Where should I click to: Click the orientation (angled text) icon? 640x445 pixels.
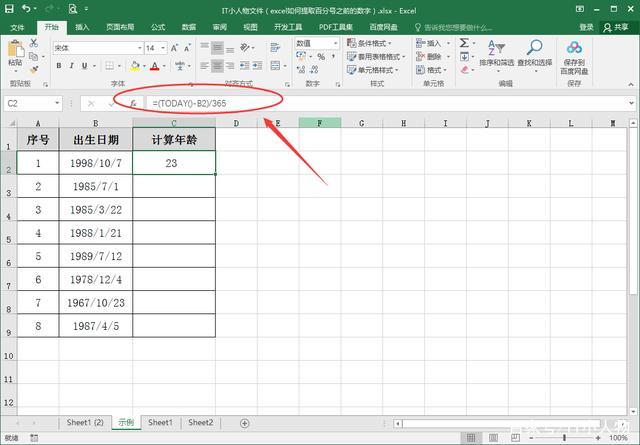245,48
